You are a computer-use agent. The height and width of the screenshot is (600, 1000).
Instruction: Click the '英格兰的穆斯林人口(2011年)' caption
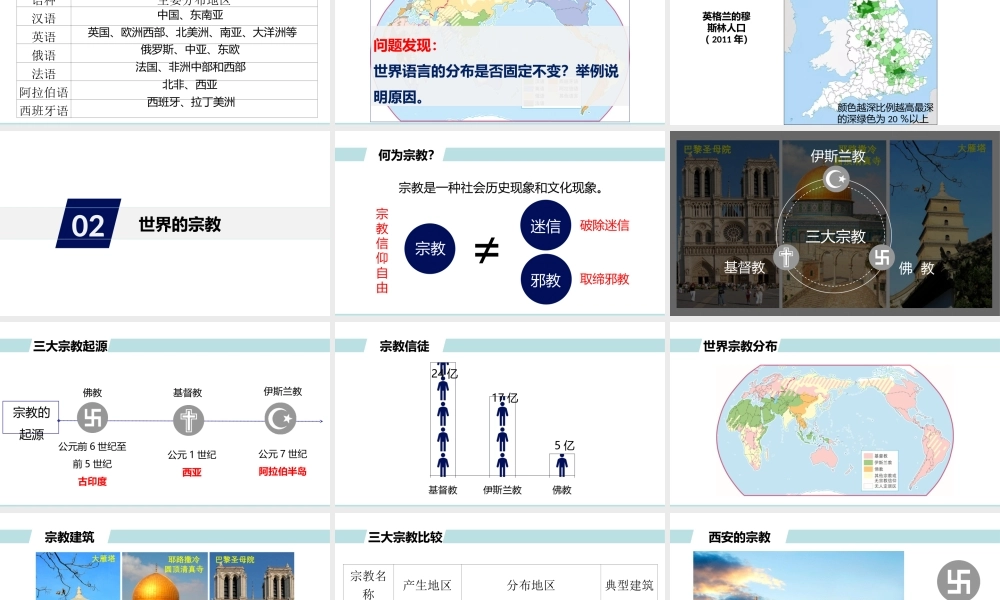click(726, 27)
